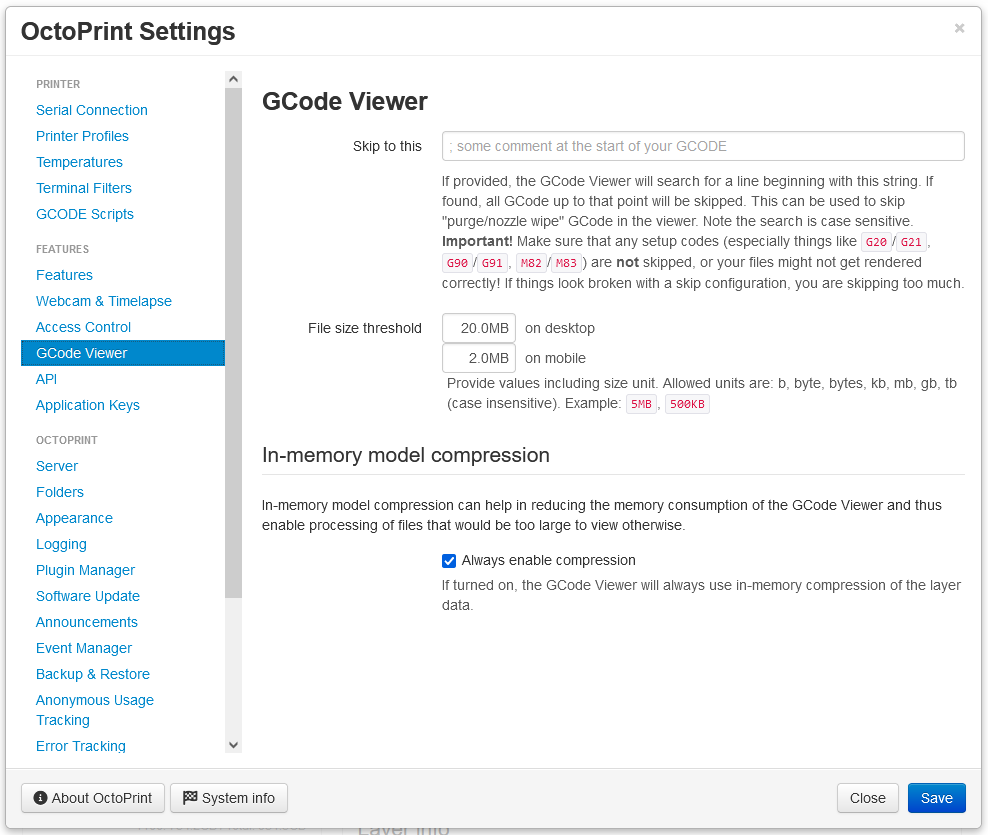Dismiss settings via the × icon

pyautogui.click(x=959, y=28)
